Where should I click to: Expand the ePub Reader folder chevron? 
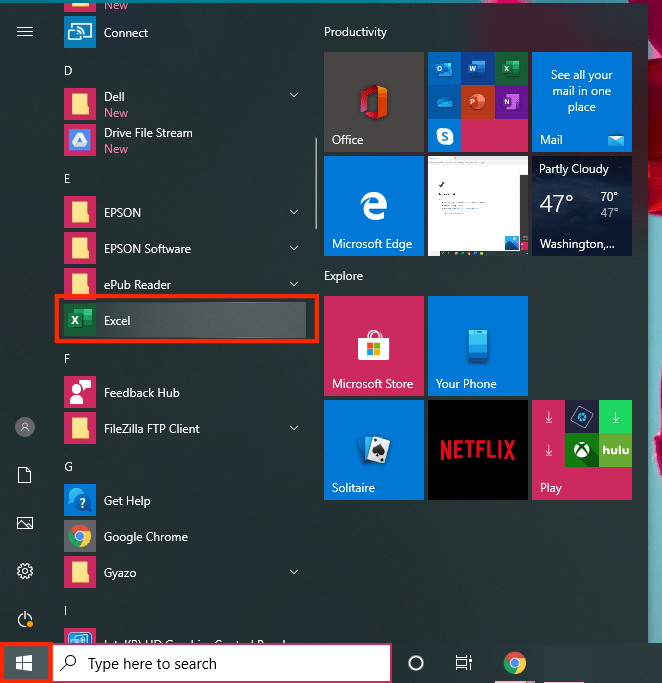pyautogui.click(x=294, y=284)
